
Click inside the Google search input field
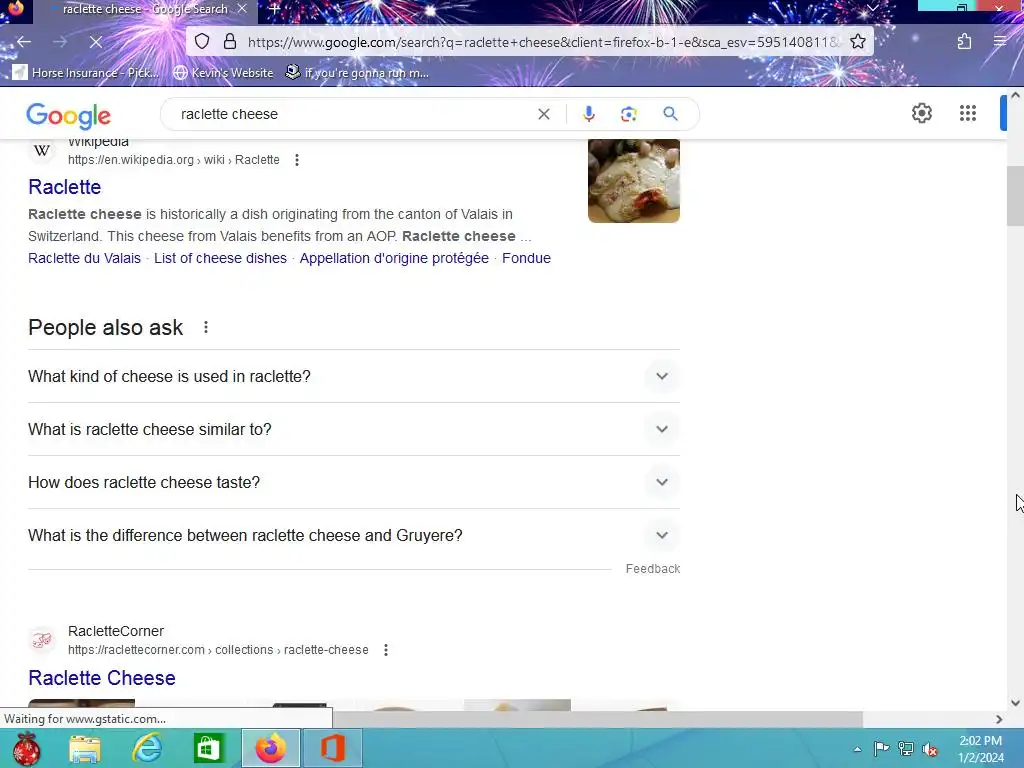pyautogui.click(x=353, y=114)
